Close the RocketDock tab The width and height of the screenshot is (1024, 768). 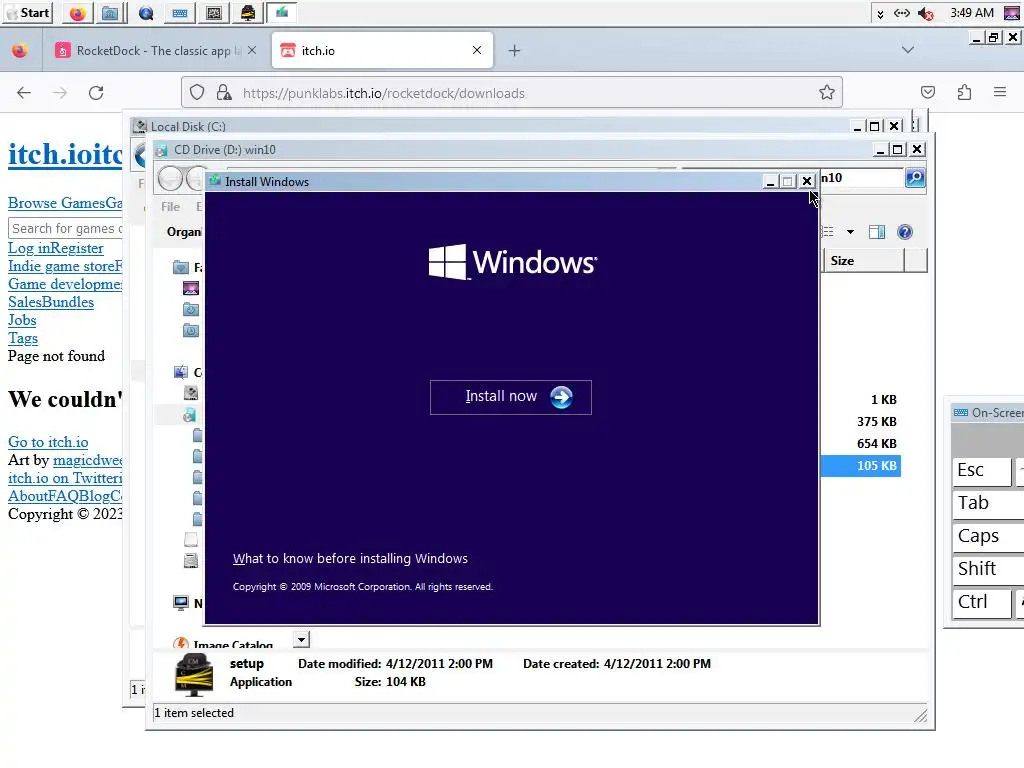[x=252, y=50]
